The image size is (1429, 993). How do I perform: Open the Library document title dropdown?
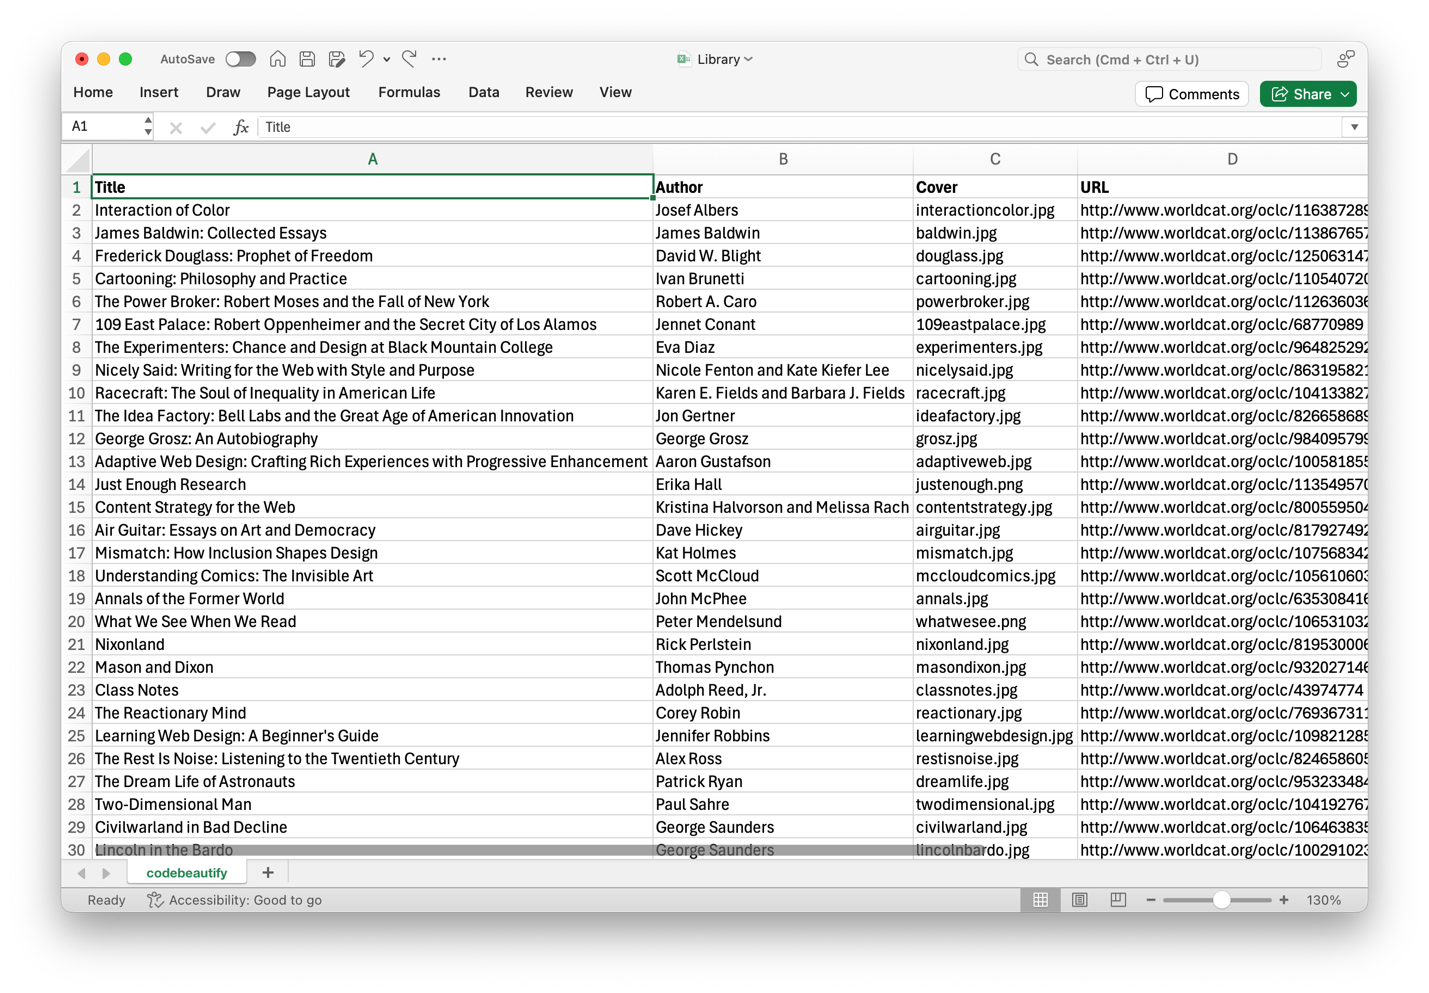coord(715,59)
